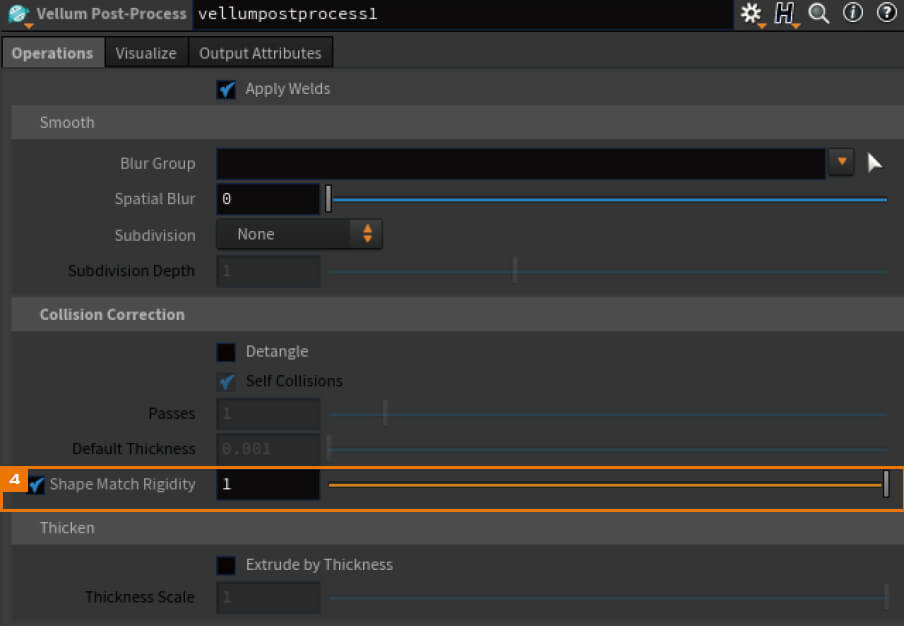Click the question mark help icon
Viewport: 904px width, 626px height.
(x=887, y=13)
